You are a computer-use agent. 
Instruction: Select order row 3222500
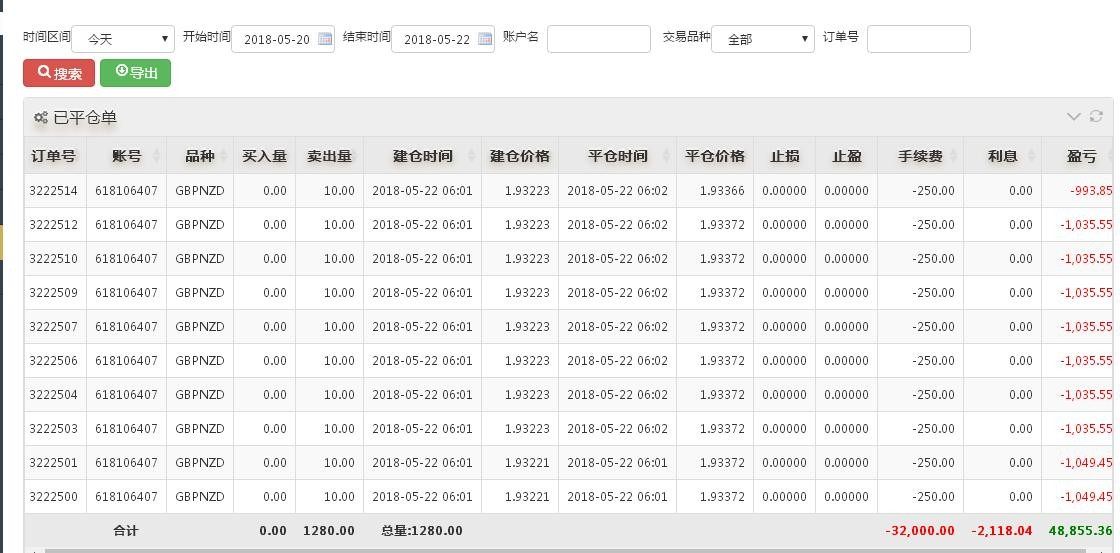point(54,497)
